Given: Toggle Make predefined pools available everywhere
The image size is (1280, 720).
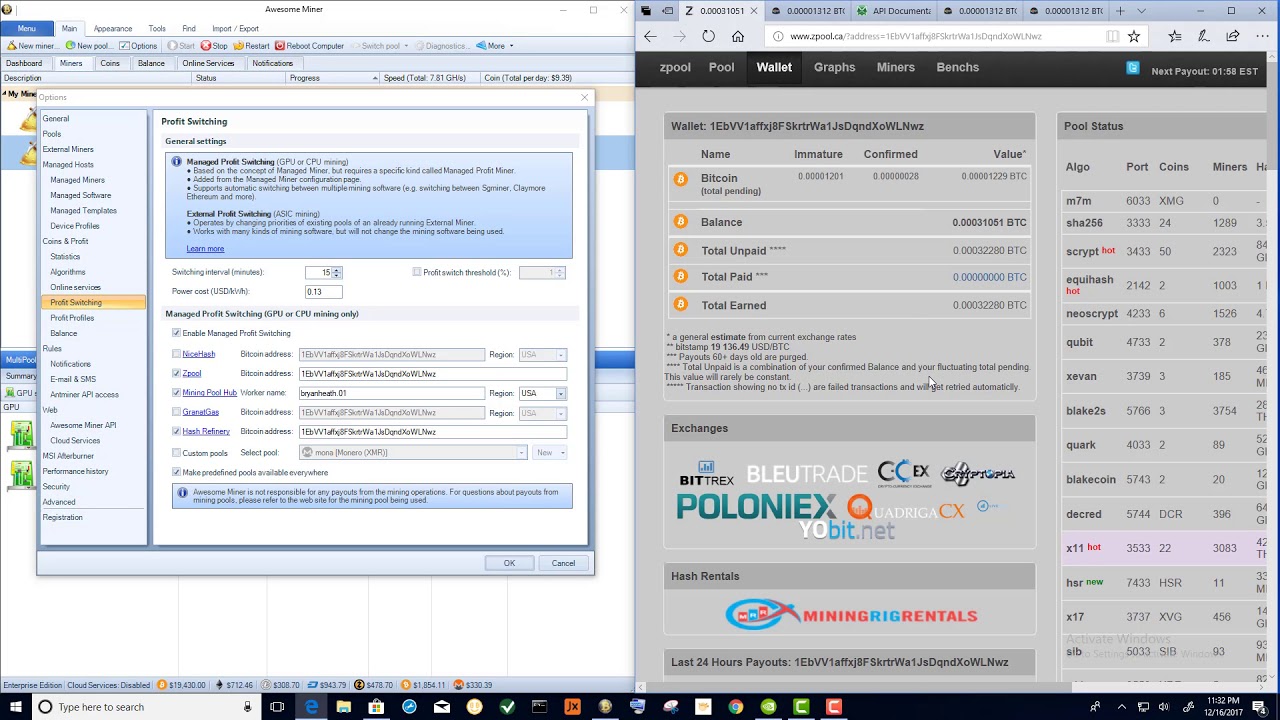Looking at the screenshot, I should (x=177, y=472).
